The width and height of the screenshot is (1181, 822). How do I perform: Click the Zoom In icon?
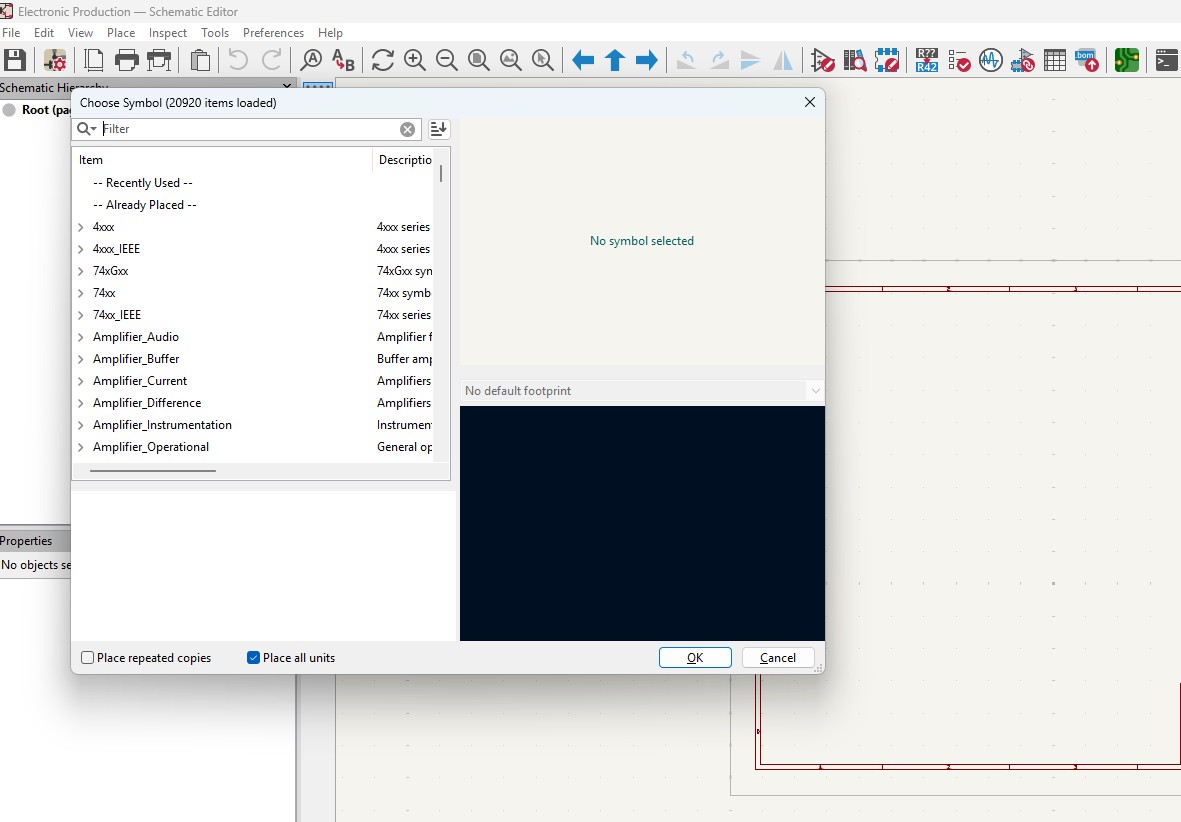pyautogui.click(x=415, y=60)
